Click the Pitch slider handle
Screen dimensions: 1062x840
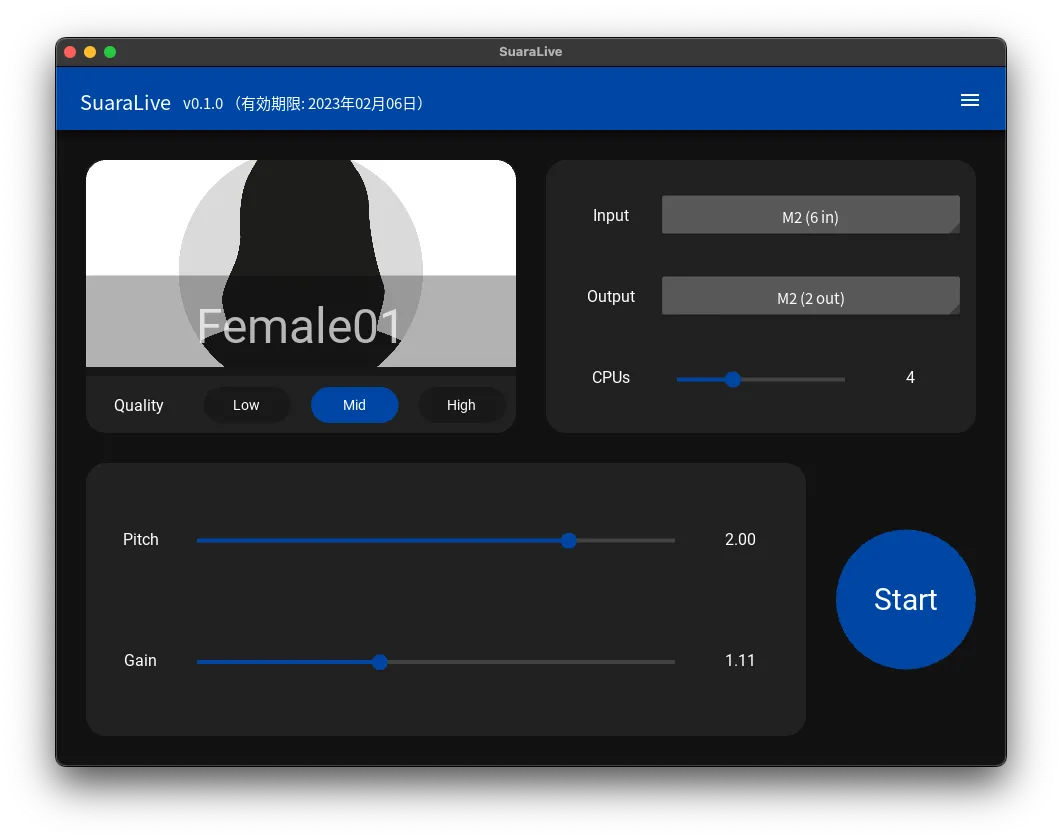point(569,541)
